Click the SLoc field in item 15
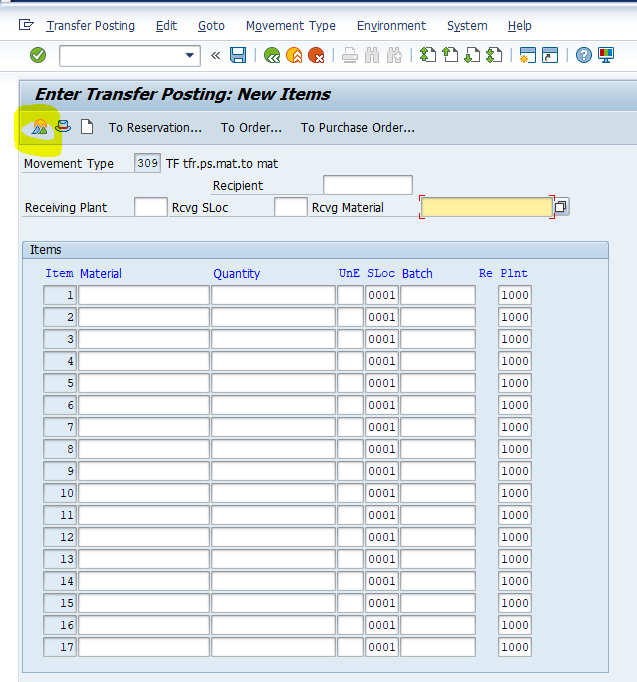637x682 pixels. pyautogui.click(x=382, y=603)
